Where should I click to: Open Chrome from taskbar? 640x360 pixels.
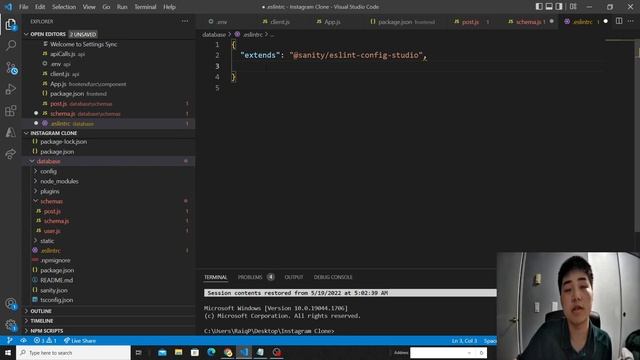pyautogui.click(x=228, y=353)
